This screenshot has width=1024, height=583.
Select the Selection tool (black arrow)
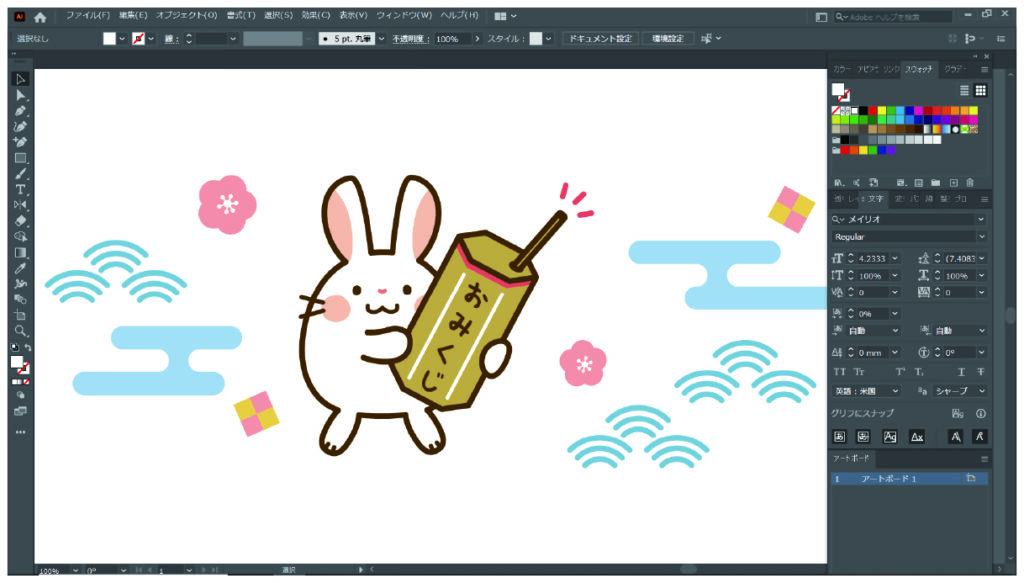[x=20, y=79]
